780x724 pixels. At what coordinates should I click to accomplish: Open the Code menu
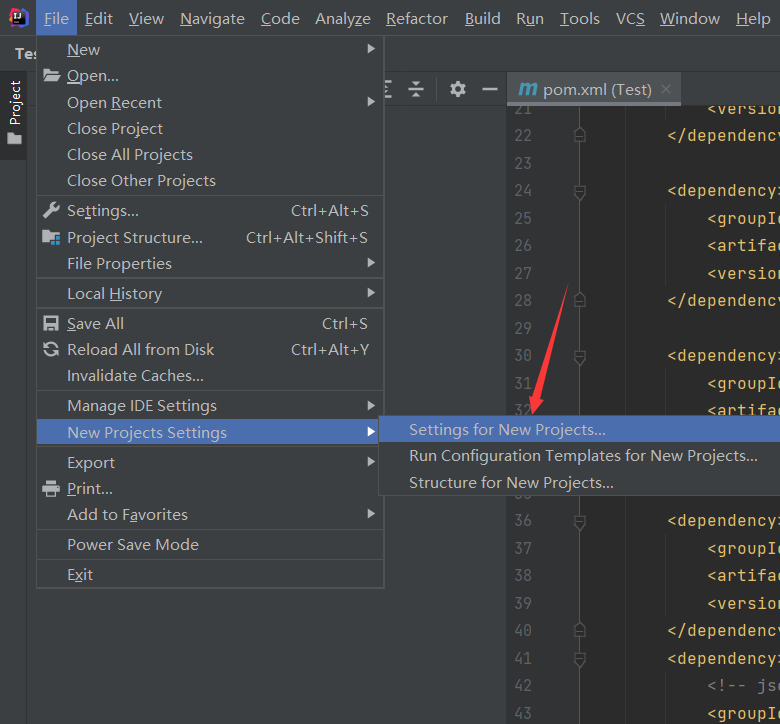click(x=280, y=18)
